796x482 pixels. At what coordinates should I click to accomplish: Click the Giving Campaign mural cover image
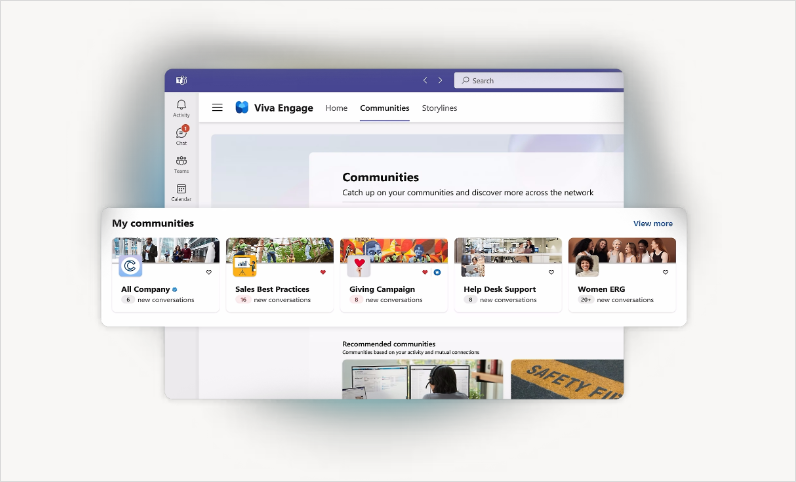pyautogui.click(x=394, y=248)
